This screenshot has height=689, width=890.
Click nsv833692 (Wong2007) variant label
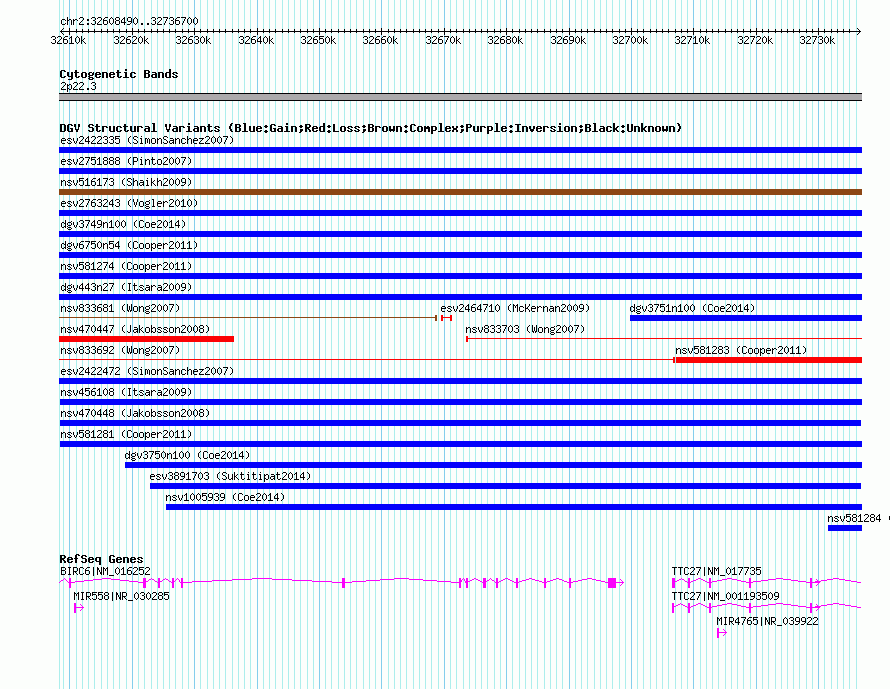click(x=120, y=350)
